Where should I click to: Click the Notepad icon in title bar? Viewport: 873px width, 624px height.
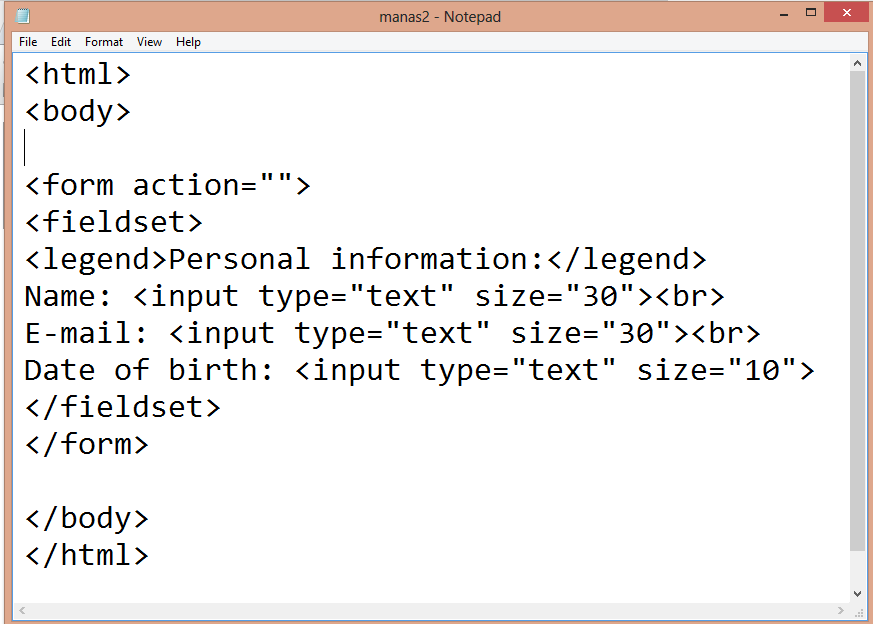[x=23, y=16]
